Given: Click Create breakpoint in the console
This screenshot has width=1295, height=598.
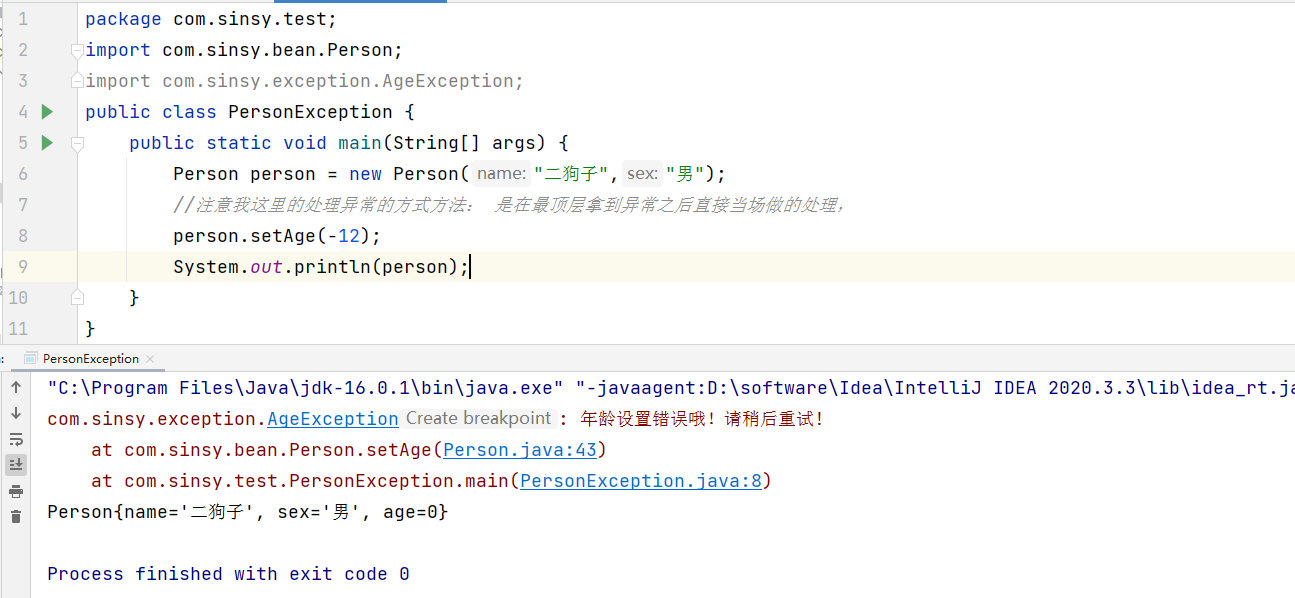Looking at the screenshot, I should (478, 418).
